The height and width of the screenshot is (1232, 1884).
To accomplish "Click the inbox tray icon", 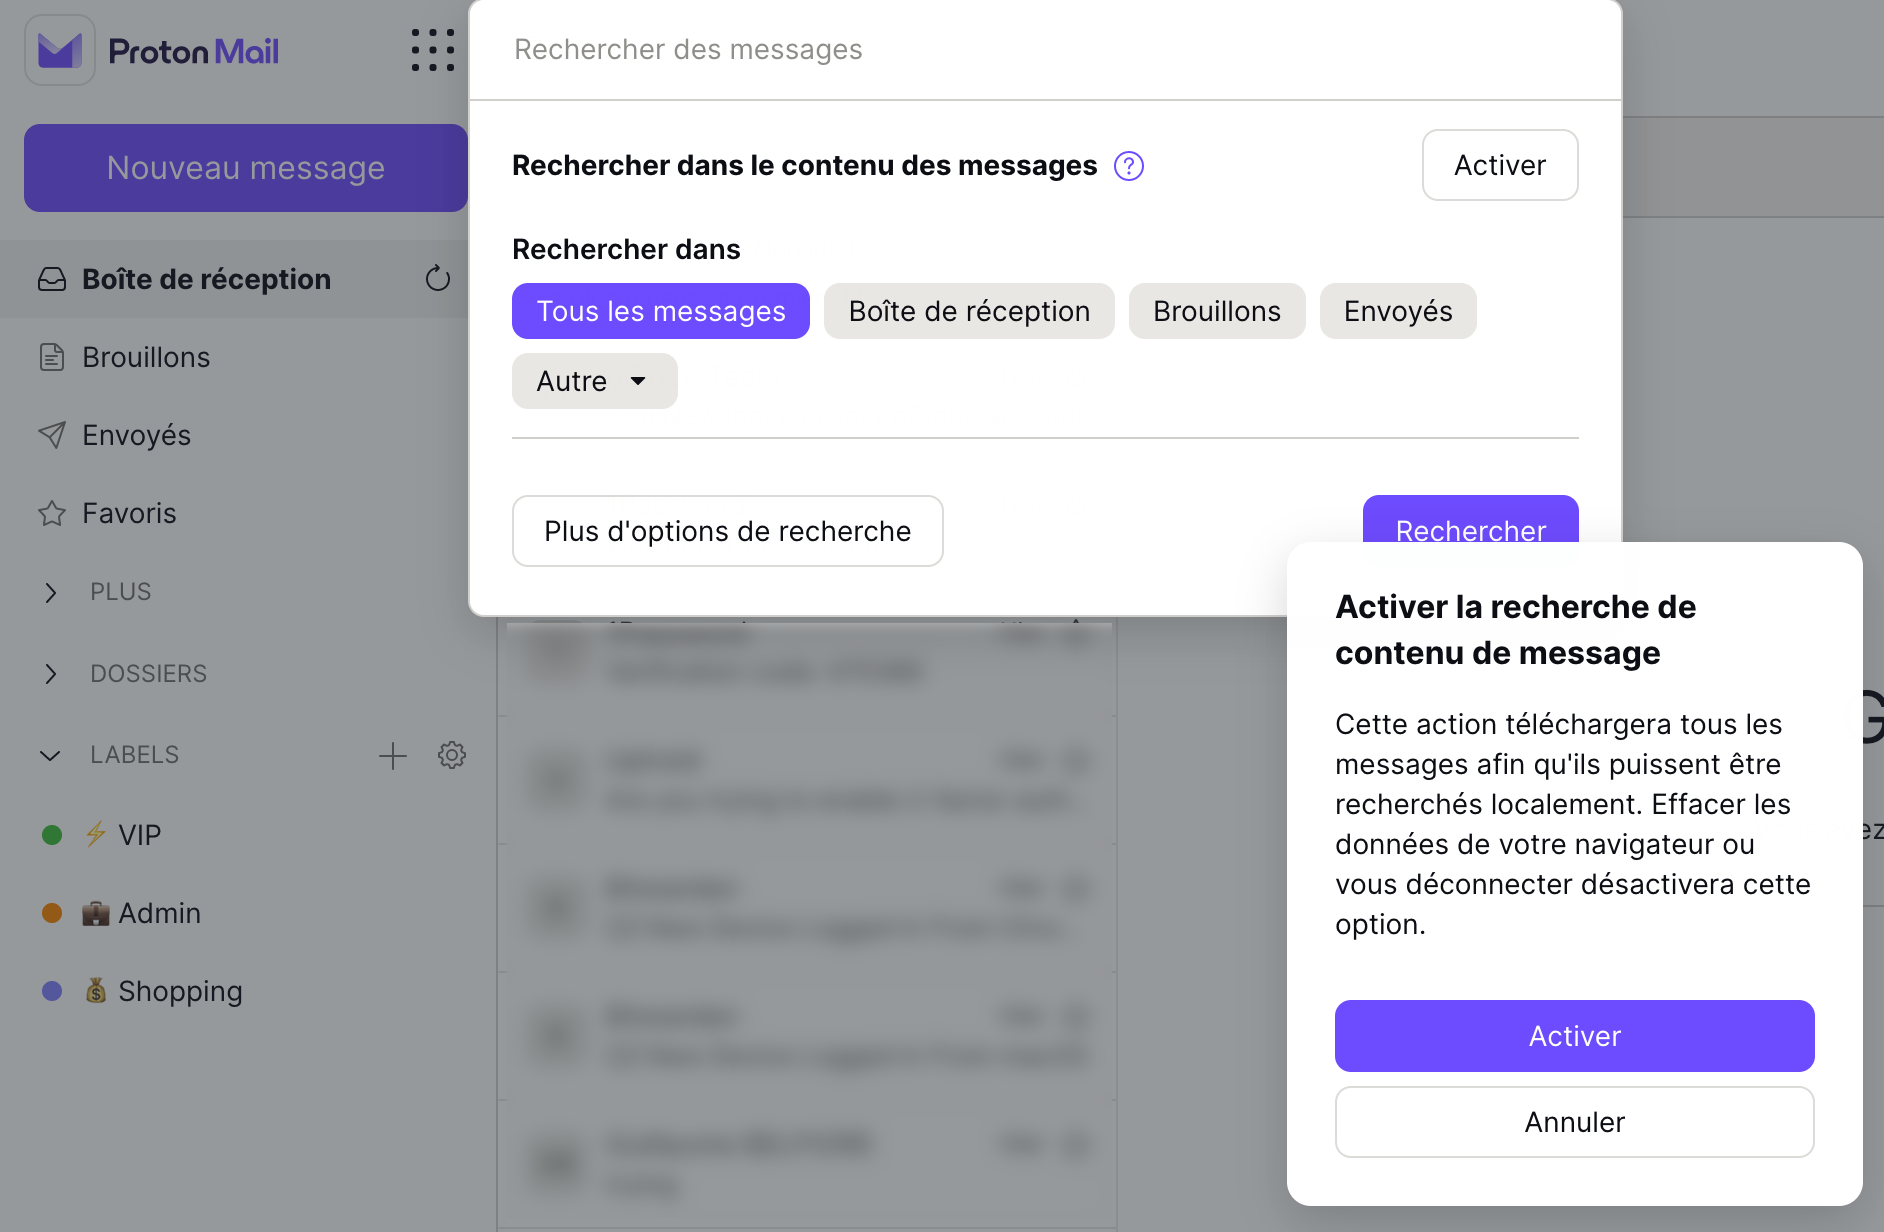I will point(52,279).
